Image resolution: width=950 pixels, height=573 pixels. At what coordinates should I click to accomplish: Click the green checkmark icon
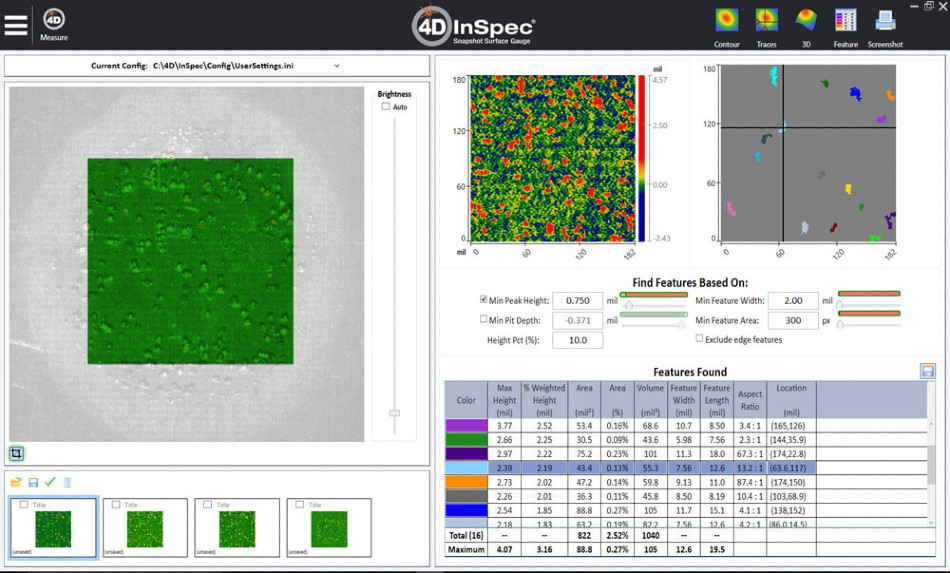(50, 483)
